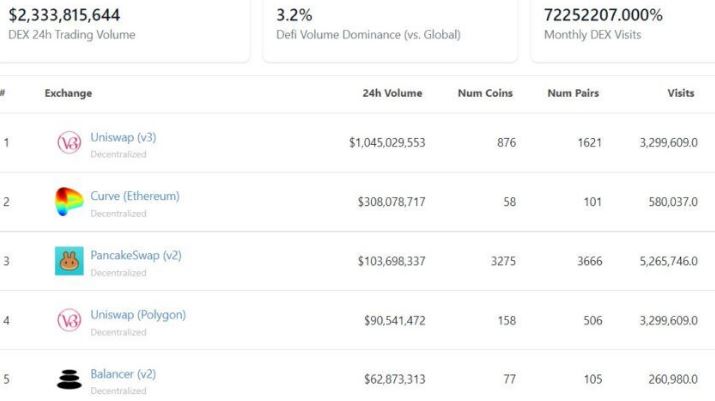This screenshot has width=715, height=401.
Task: Select rank number 3 of PancakeSwap row
Action: click(x=6, y=261)
